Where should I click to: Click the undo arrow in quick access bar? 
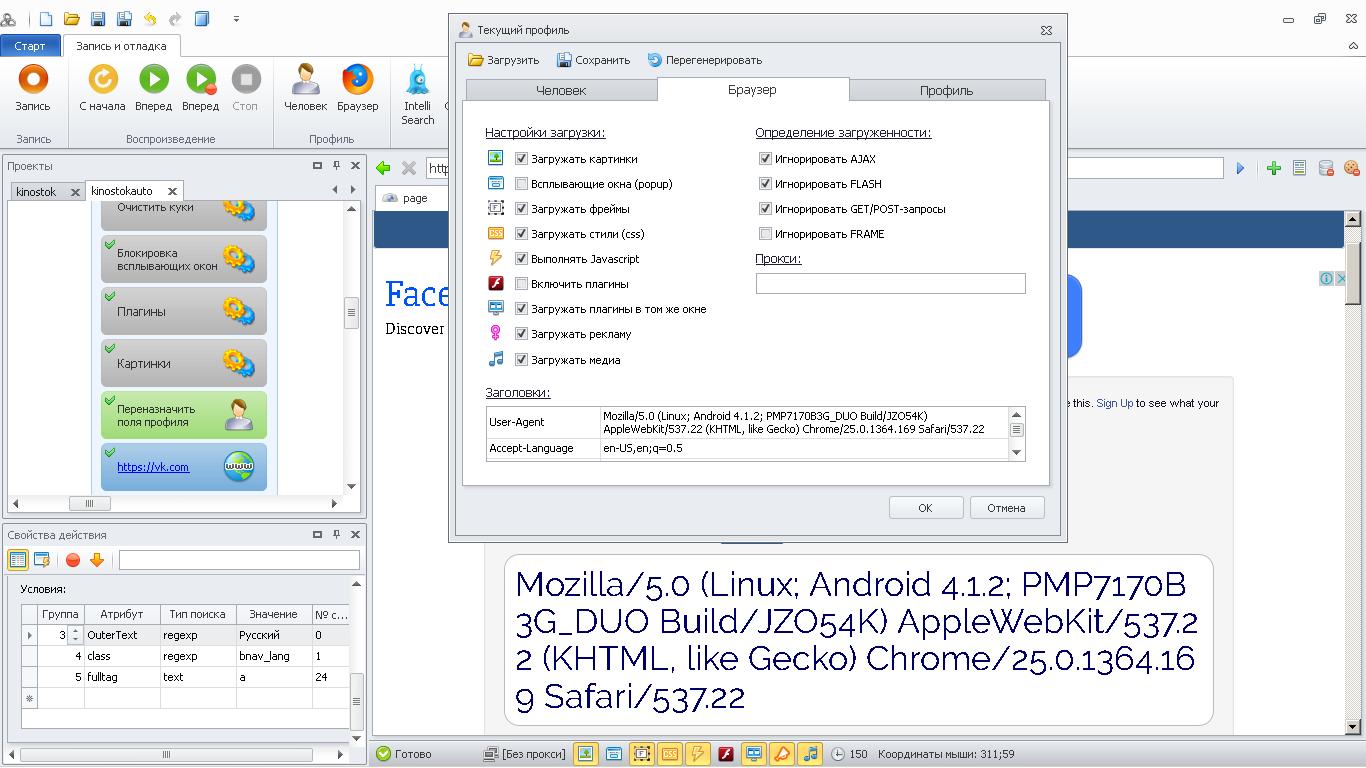point(150,18)
